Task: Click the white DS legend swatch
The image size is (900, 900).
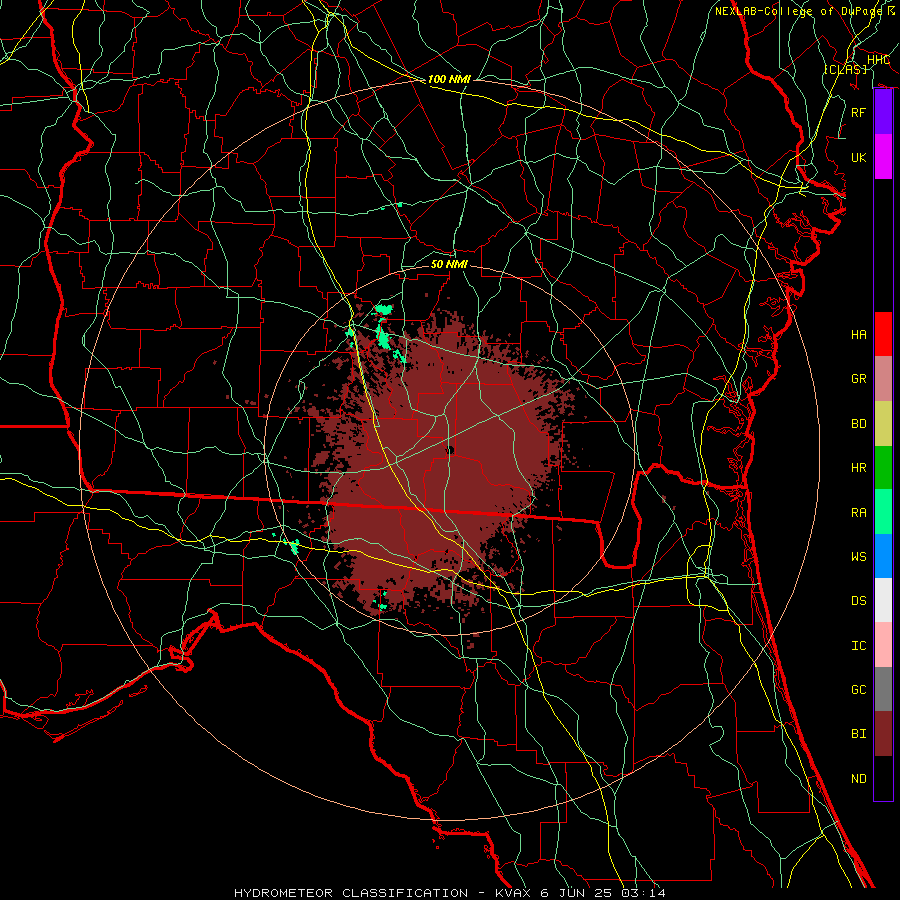Action: click(x=883, y=600)
